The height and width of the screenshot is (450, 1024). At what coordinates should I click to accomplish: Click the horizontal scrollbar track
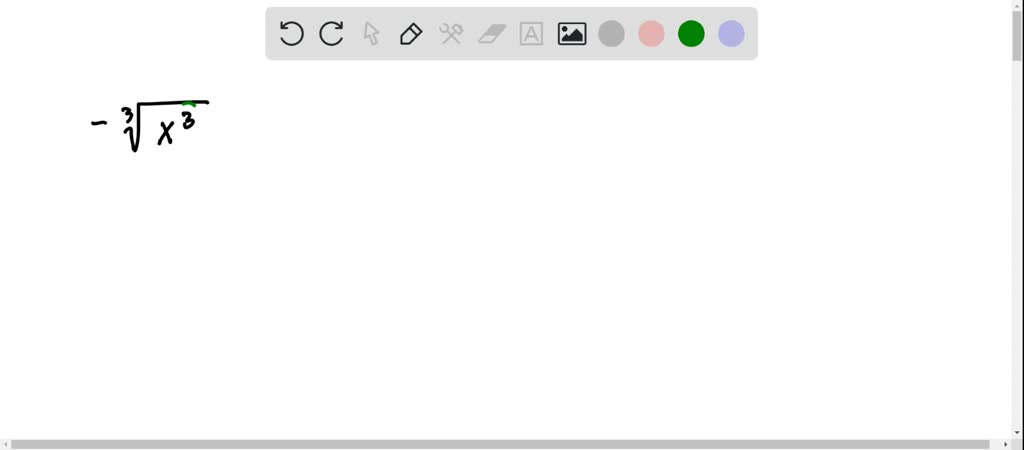tap(505, 445)
